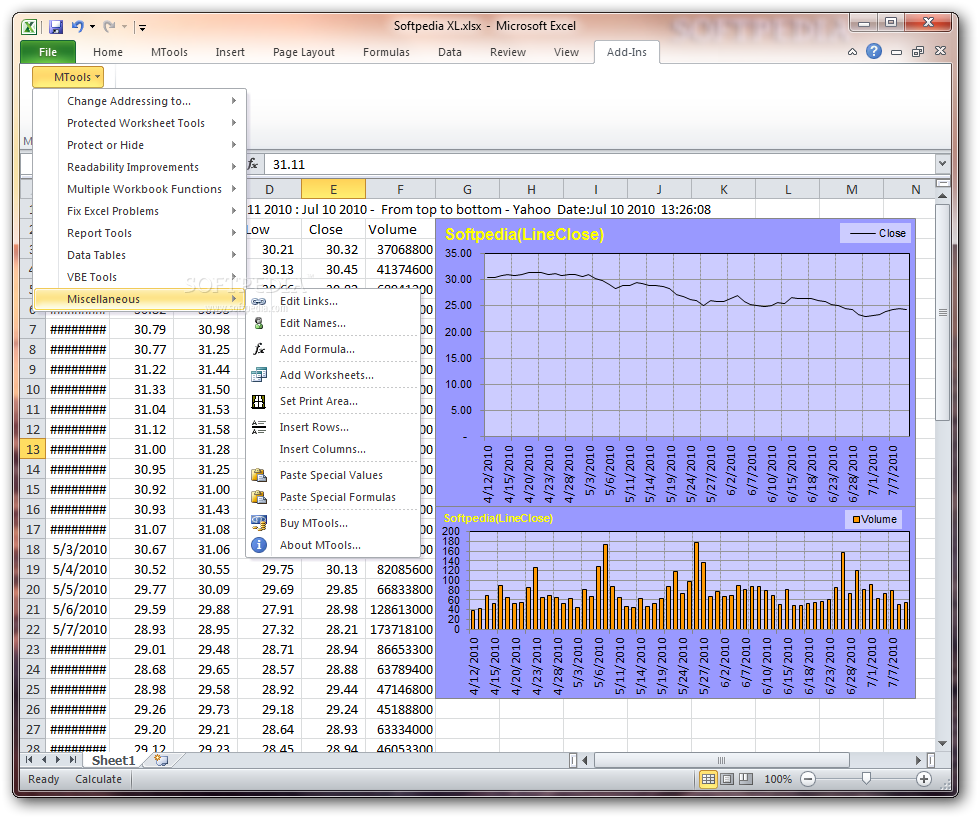Click the Save icon in quick access toolbar
The height and width of the screenshot is (818, 979).
pos(56,27)
